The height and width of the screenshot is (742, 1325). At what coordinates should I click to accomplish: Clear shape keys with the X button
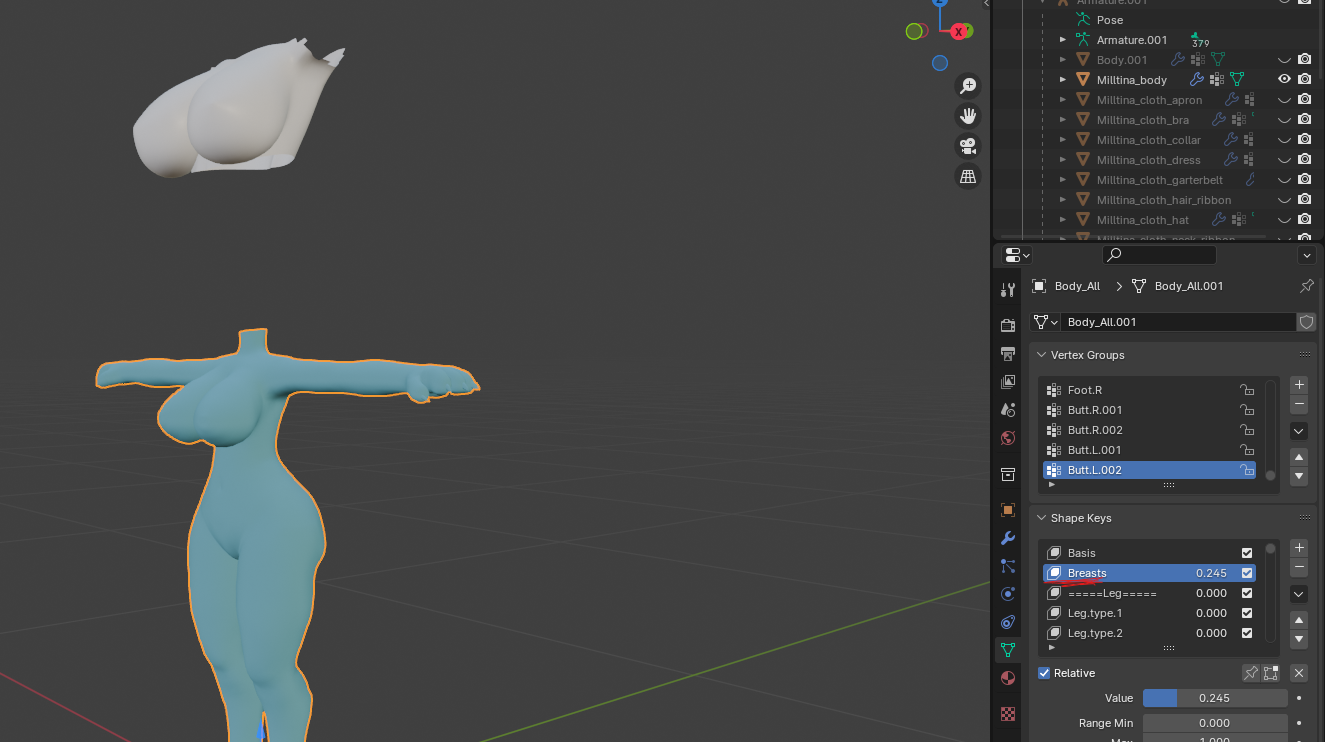(1299, 673)
